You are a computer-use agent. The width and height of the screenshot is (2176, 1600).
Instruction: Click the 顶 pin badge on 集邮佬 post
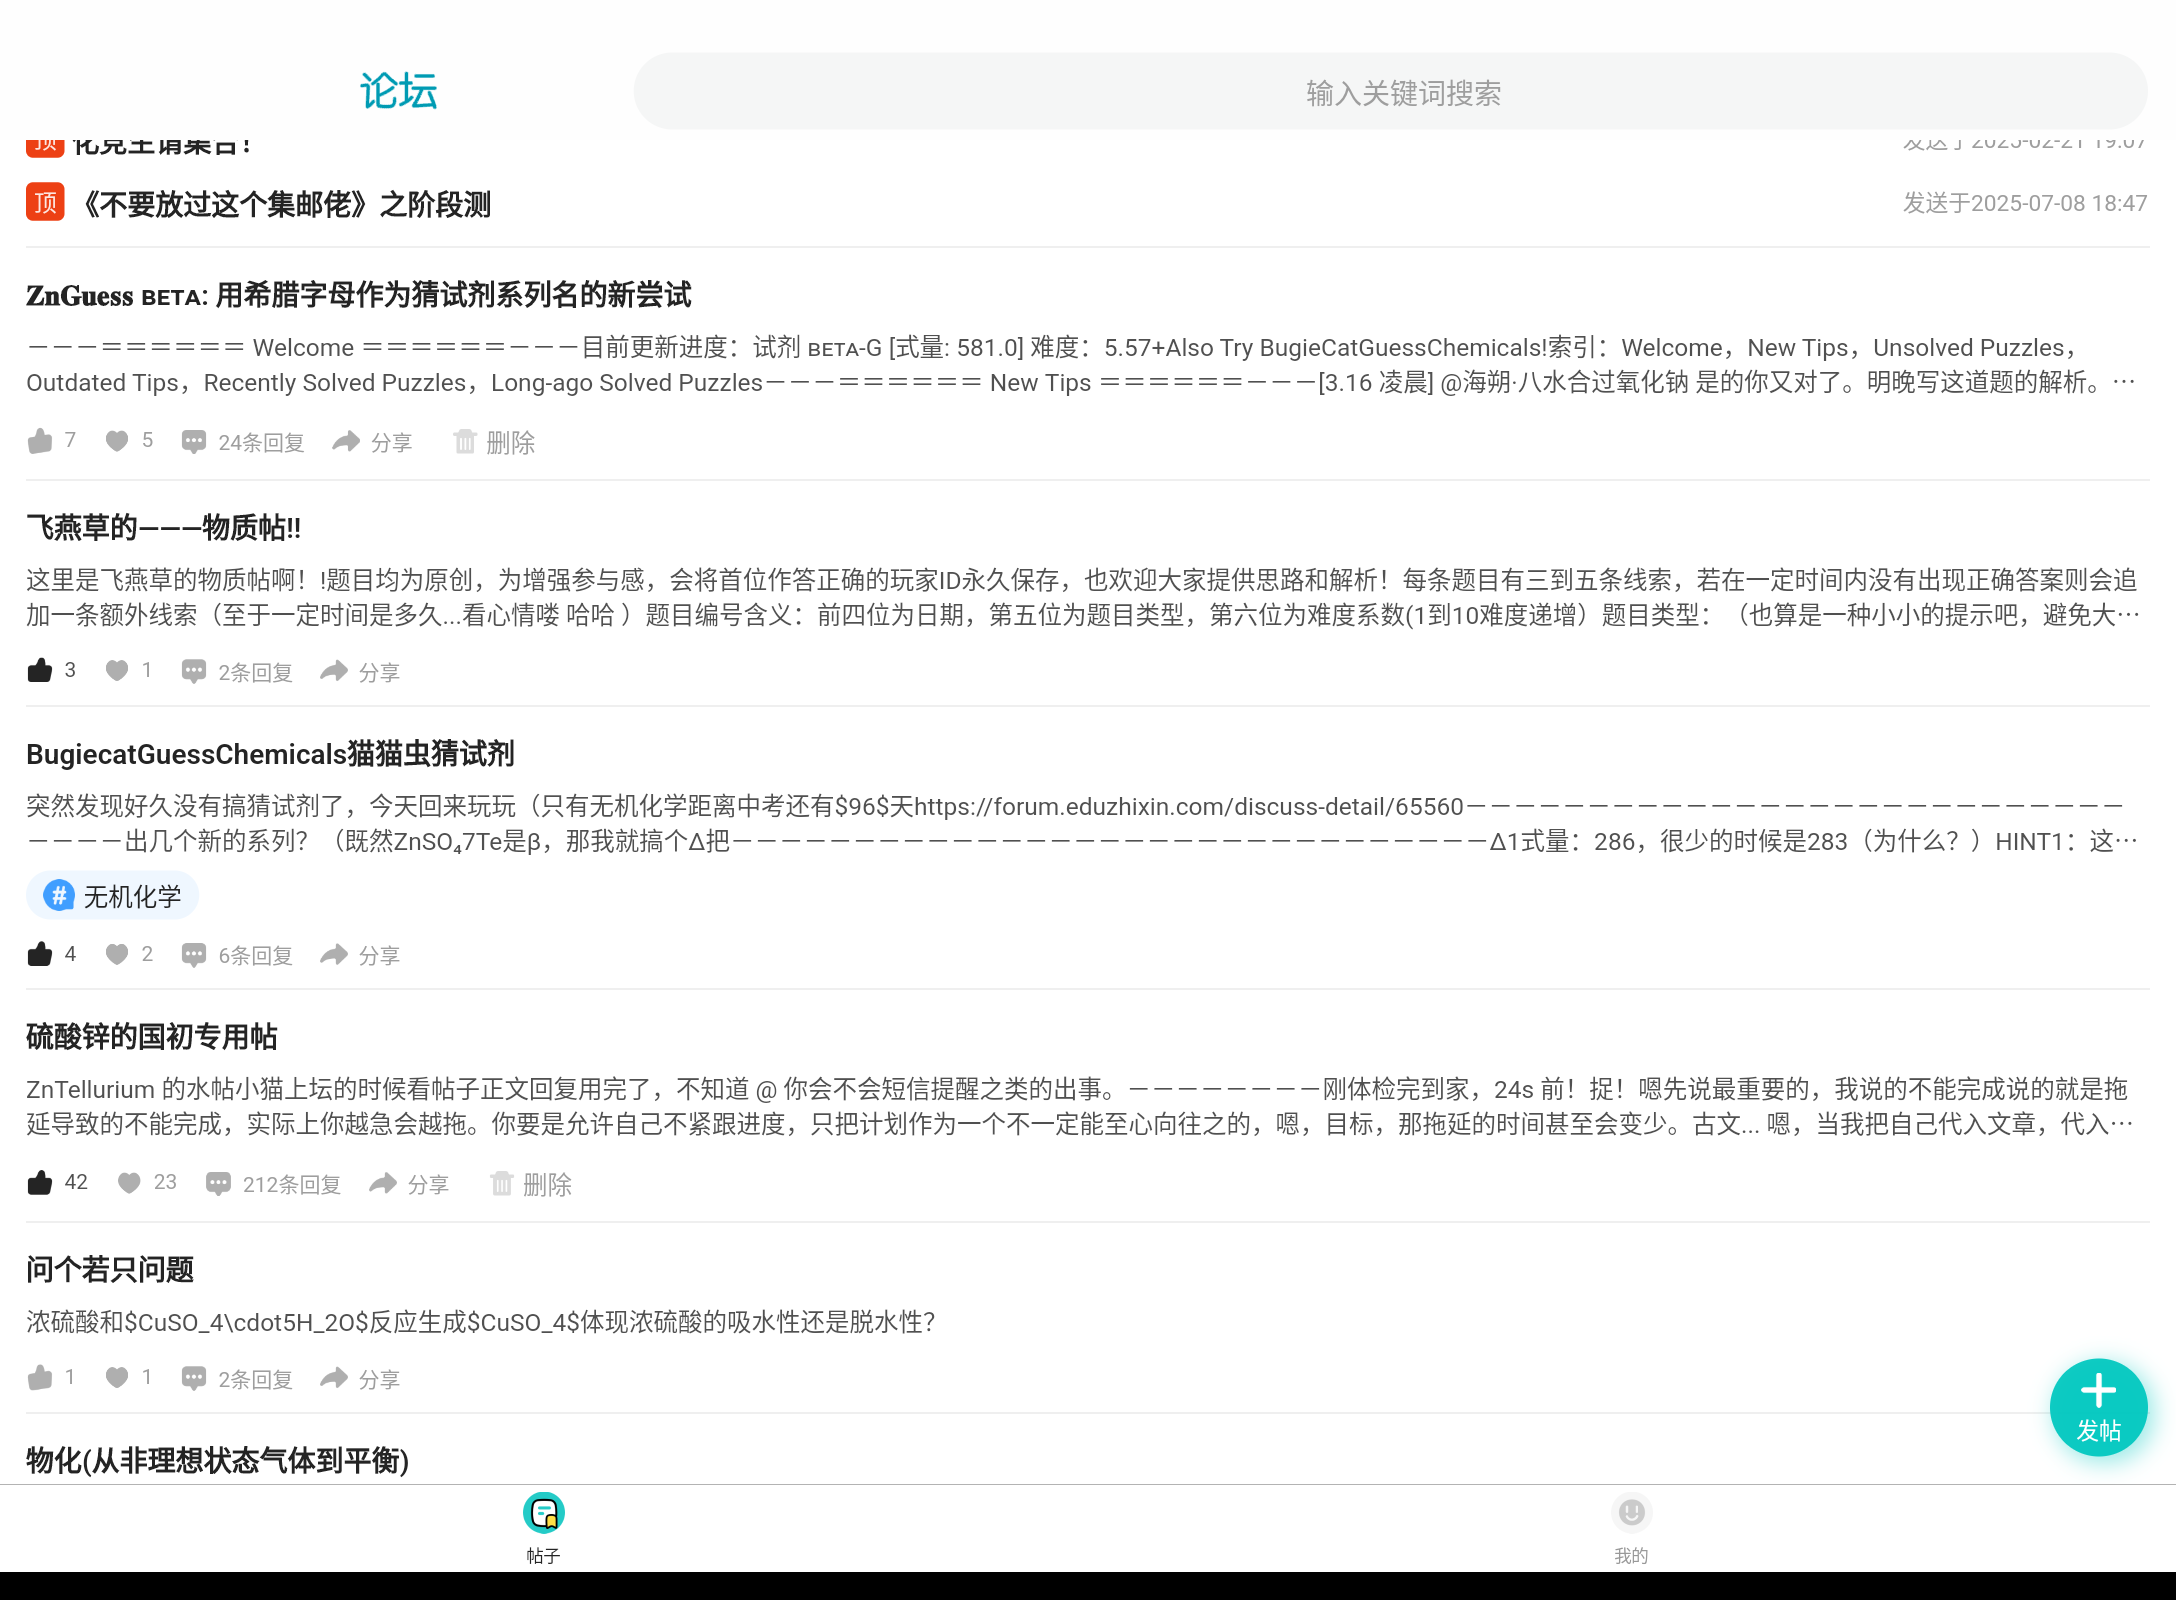[x=44, y=203]
